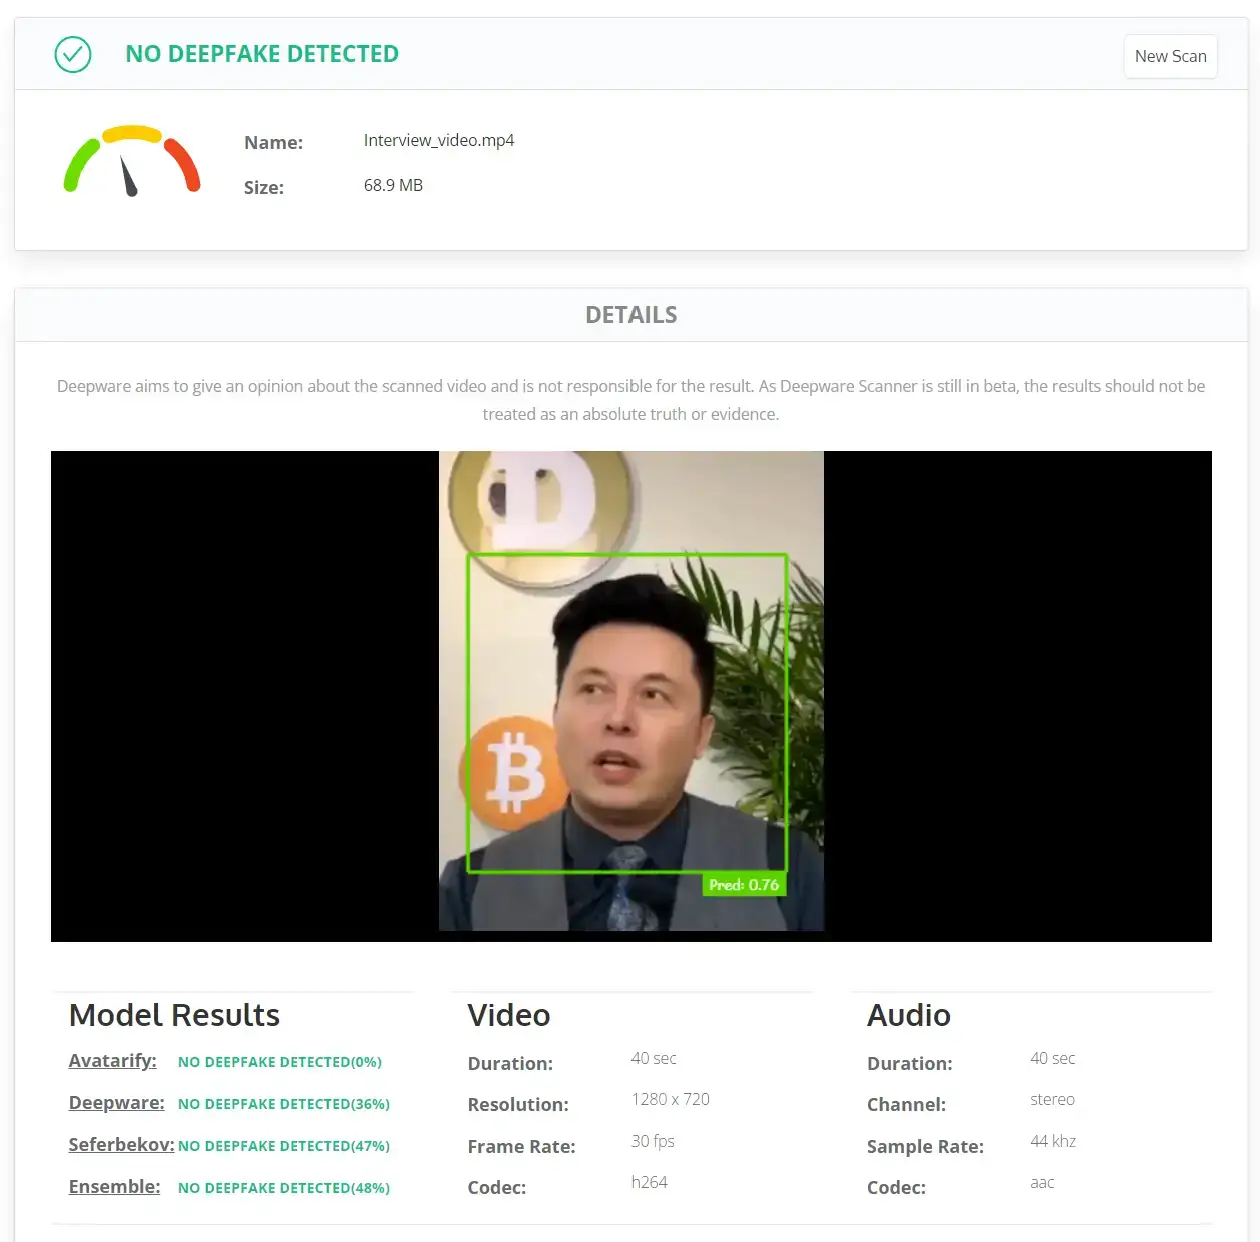This screenshot has width=1260, height=1242.
Task: Open the Avatarify model results link
Action: point(112,1061)
